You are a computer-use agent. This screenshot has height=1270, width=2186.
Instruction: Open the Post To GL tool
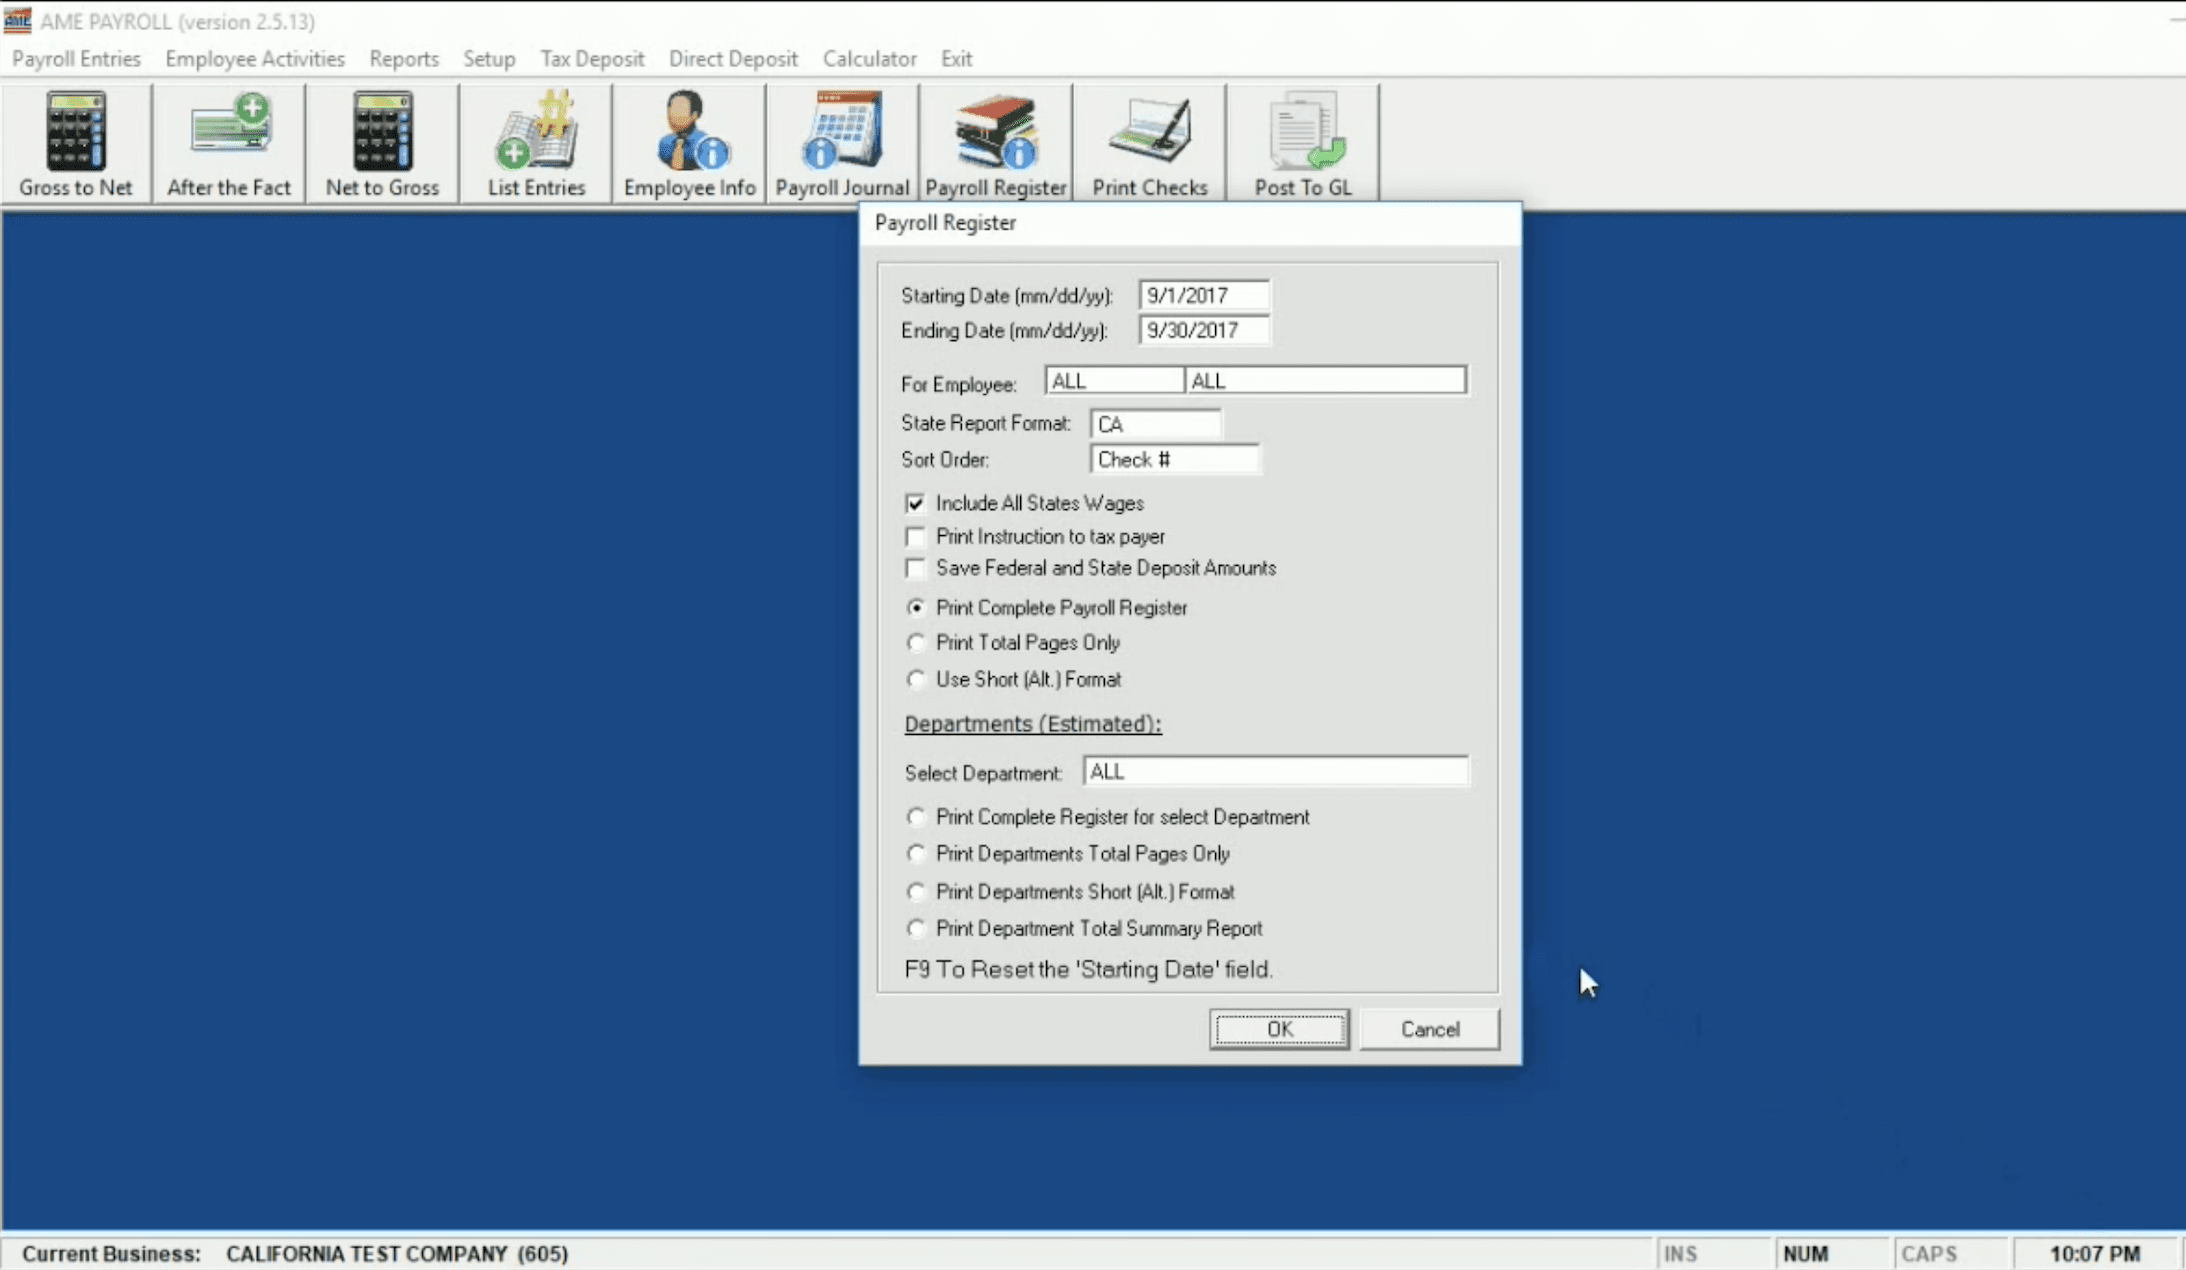pos(1303,140)
